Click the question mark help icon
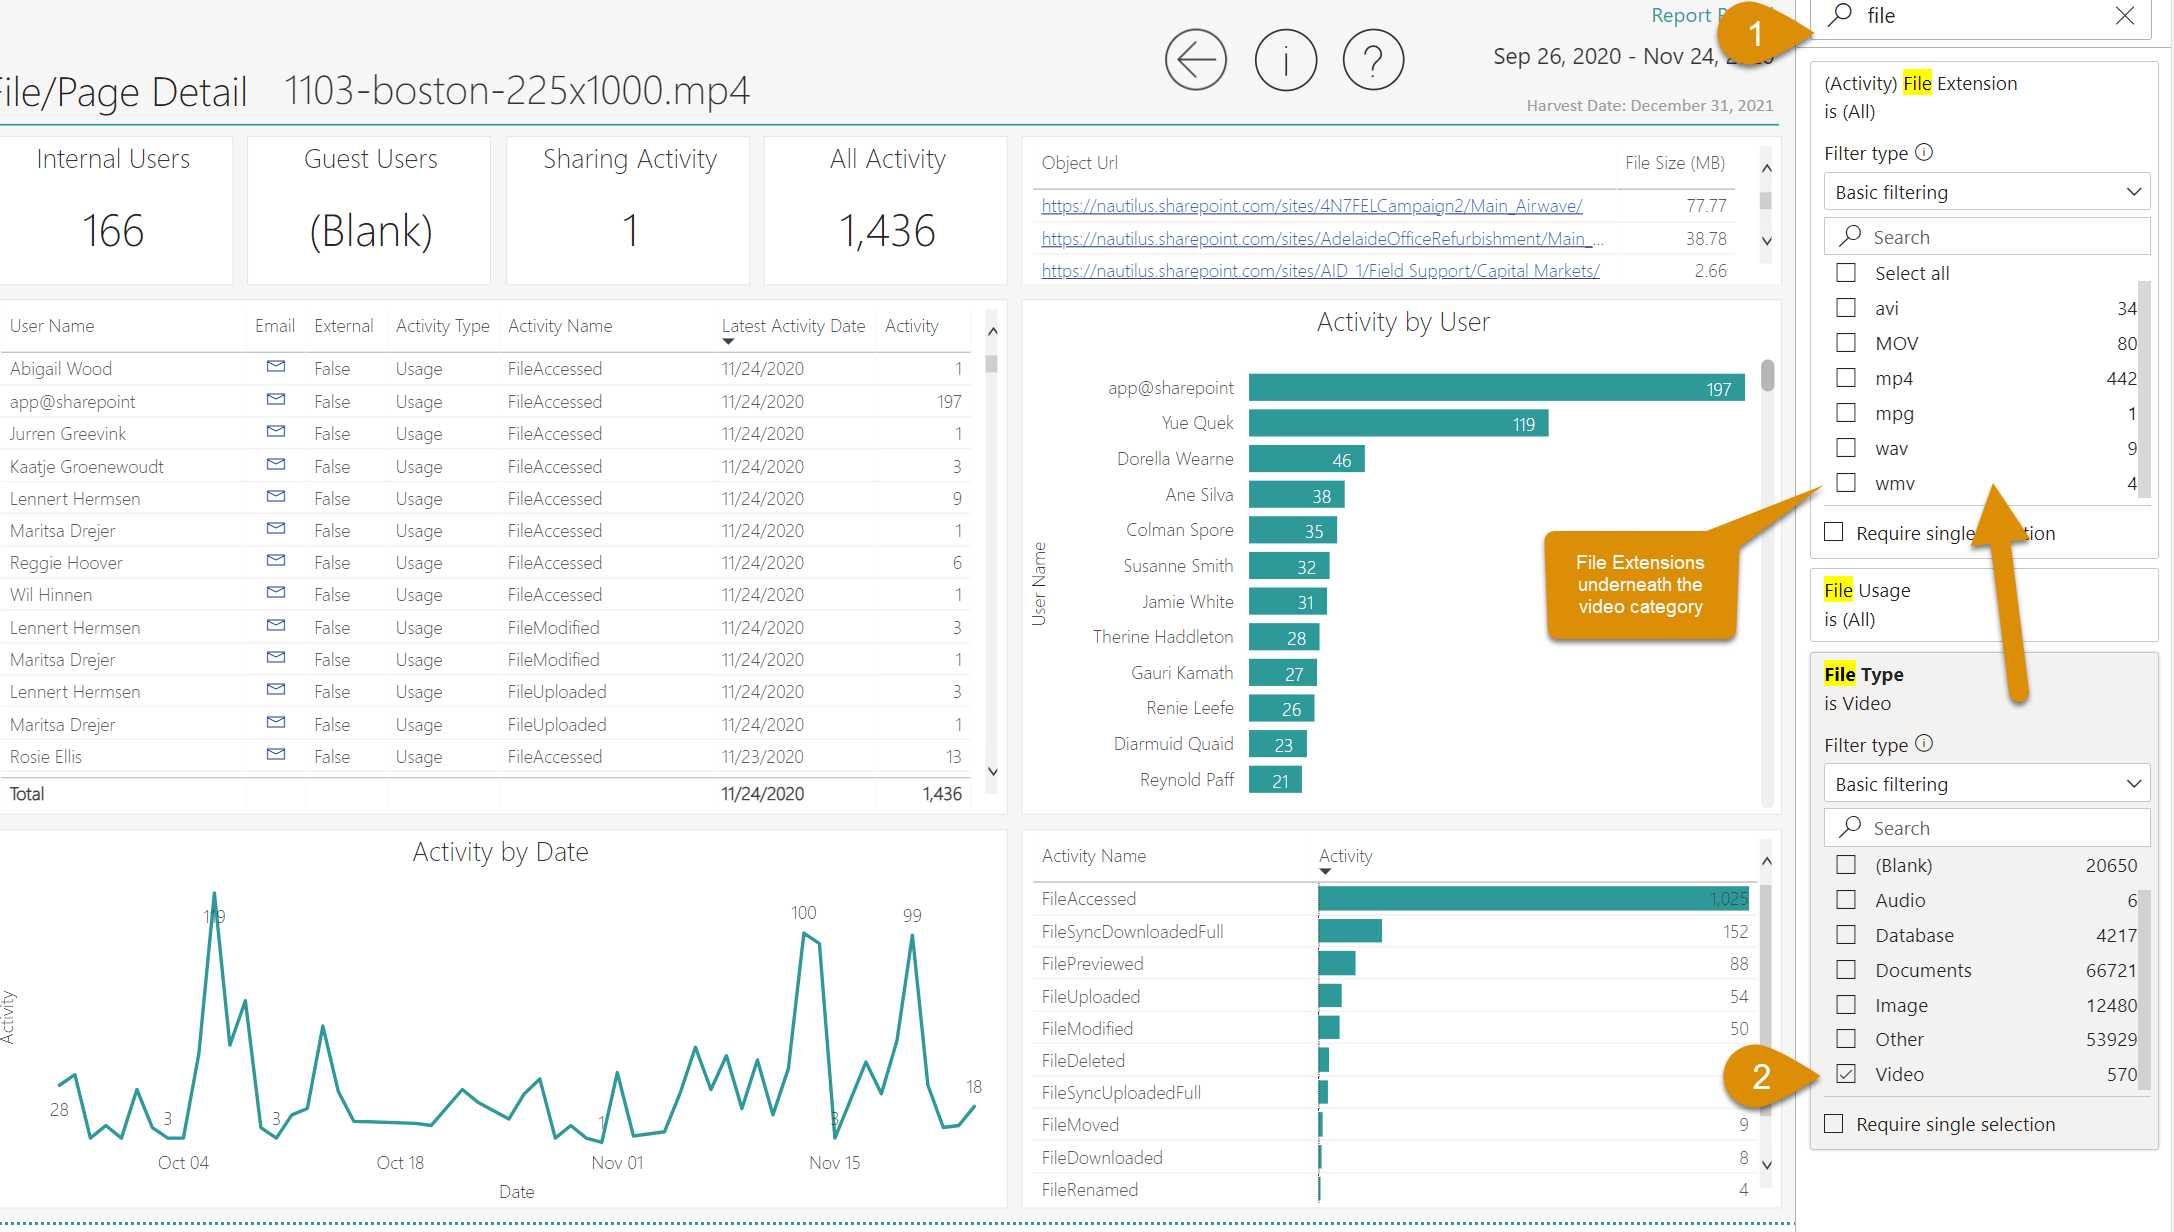The image size is (2174, 1232). pyautogui.click(x=1373, y=60)
